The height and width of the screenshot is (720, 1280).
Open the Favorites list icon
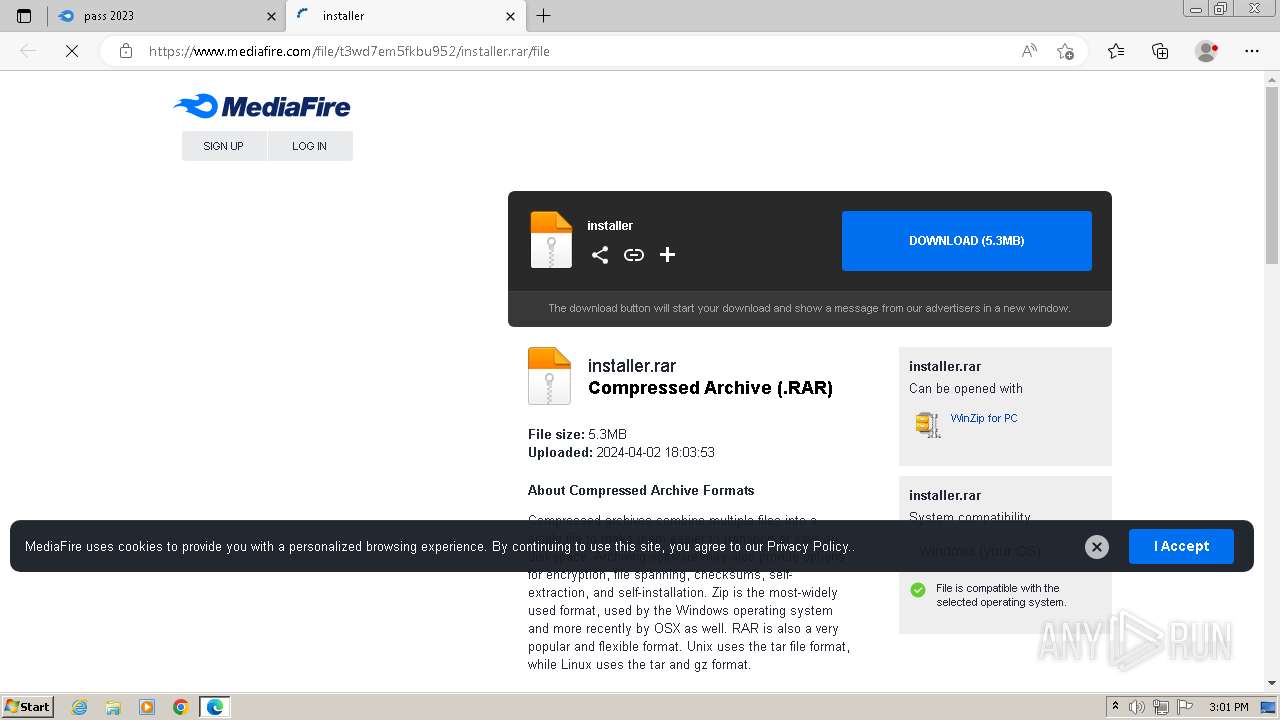(1116, 51)
